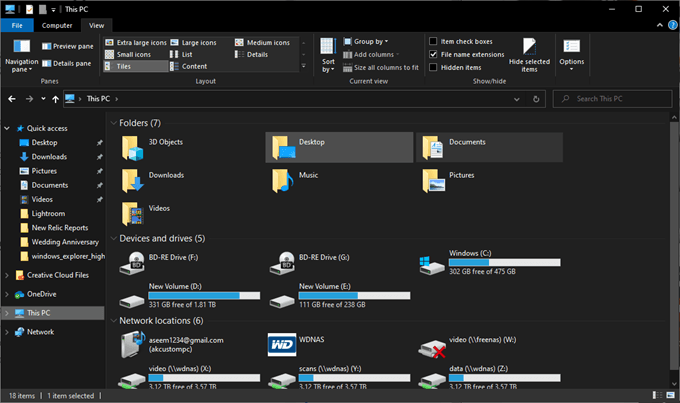
Task: Click the Navigation pane icon
Action: click(21, 47)
